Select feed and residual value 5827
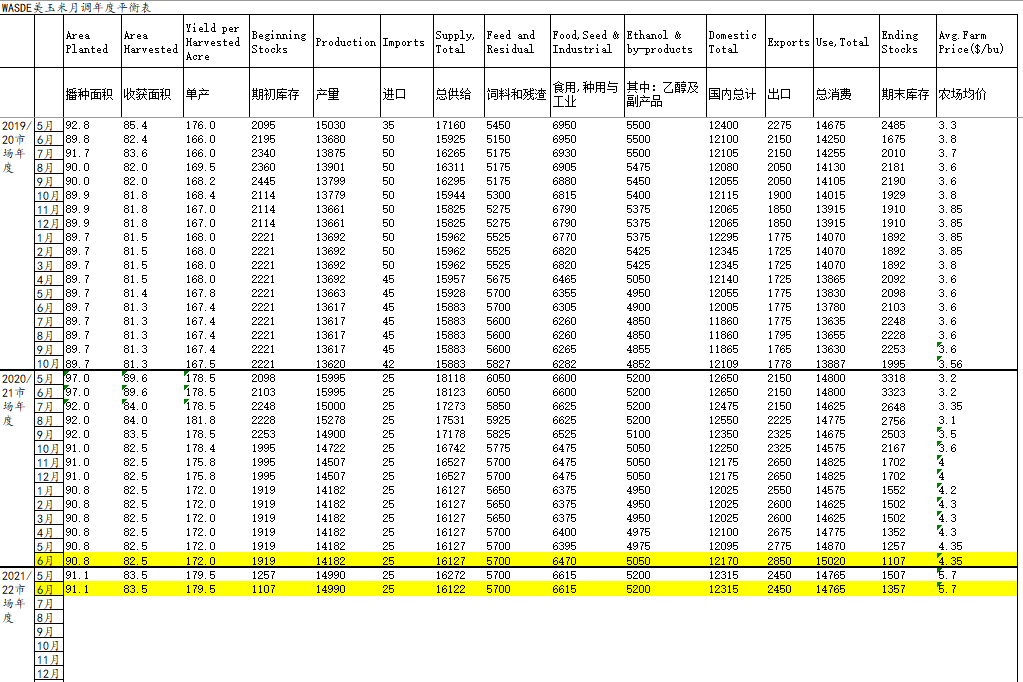The width and height of the screenshot is (1023, 682). tap(498, 364)
